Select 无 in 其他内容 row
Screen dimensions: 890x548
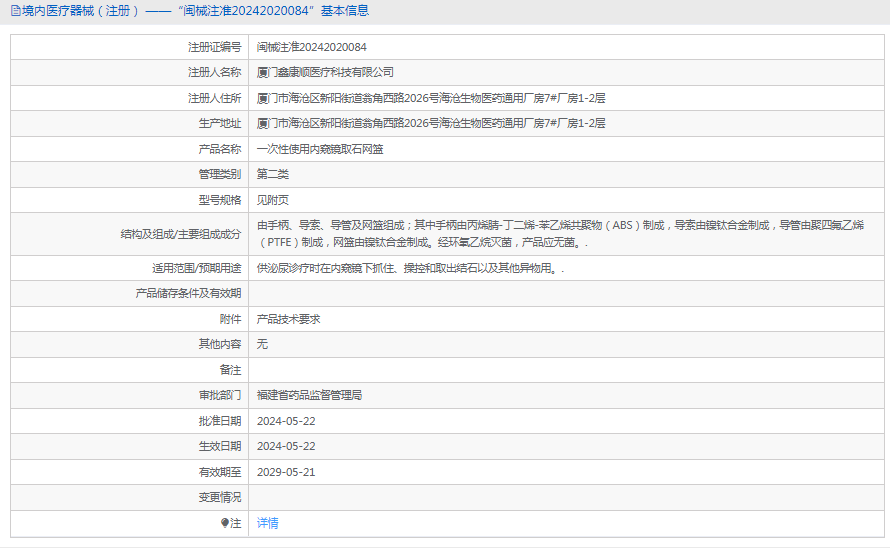coord(262,344)
